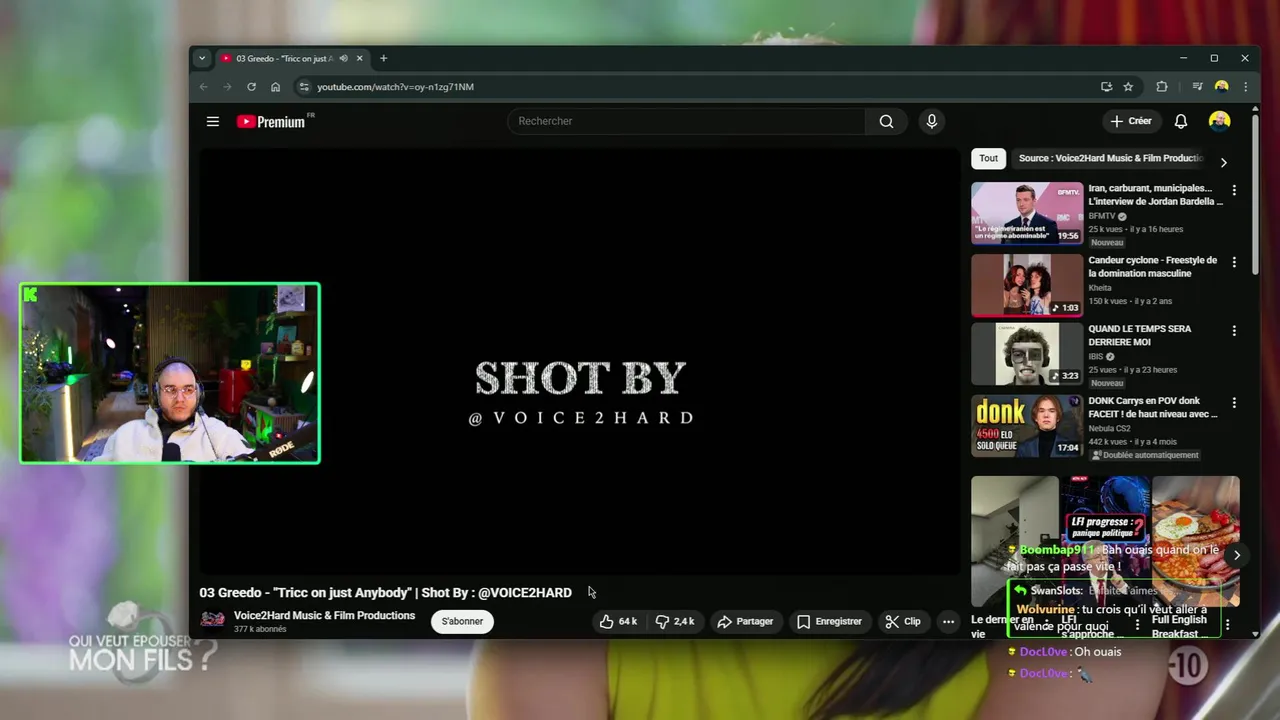Open options for Jordan Bardella interview video

[x=1234, y=190]
